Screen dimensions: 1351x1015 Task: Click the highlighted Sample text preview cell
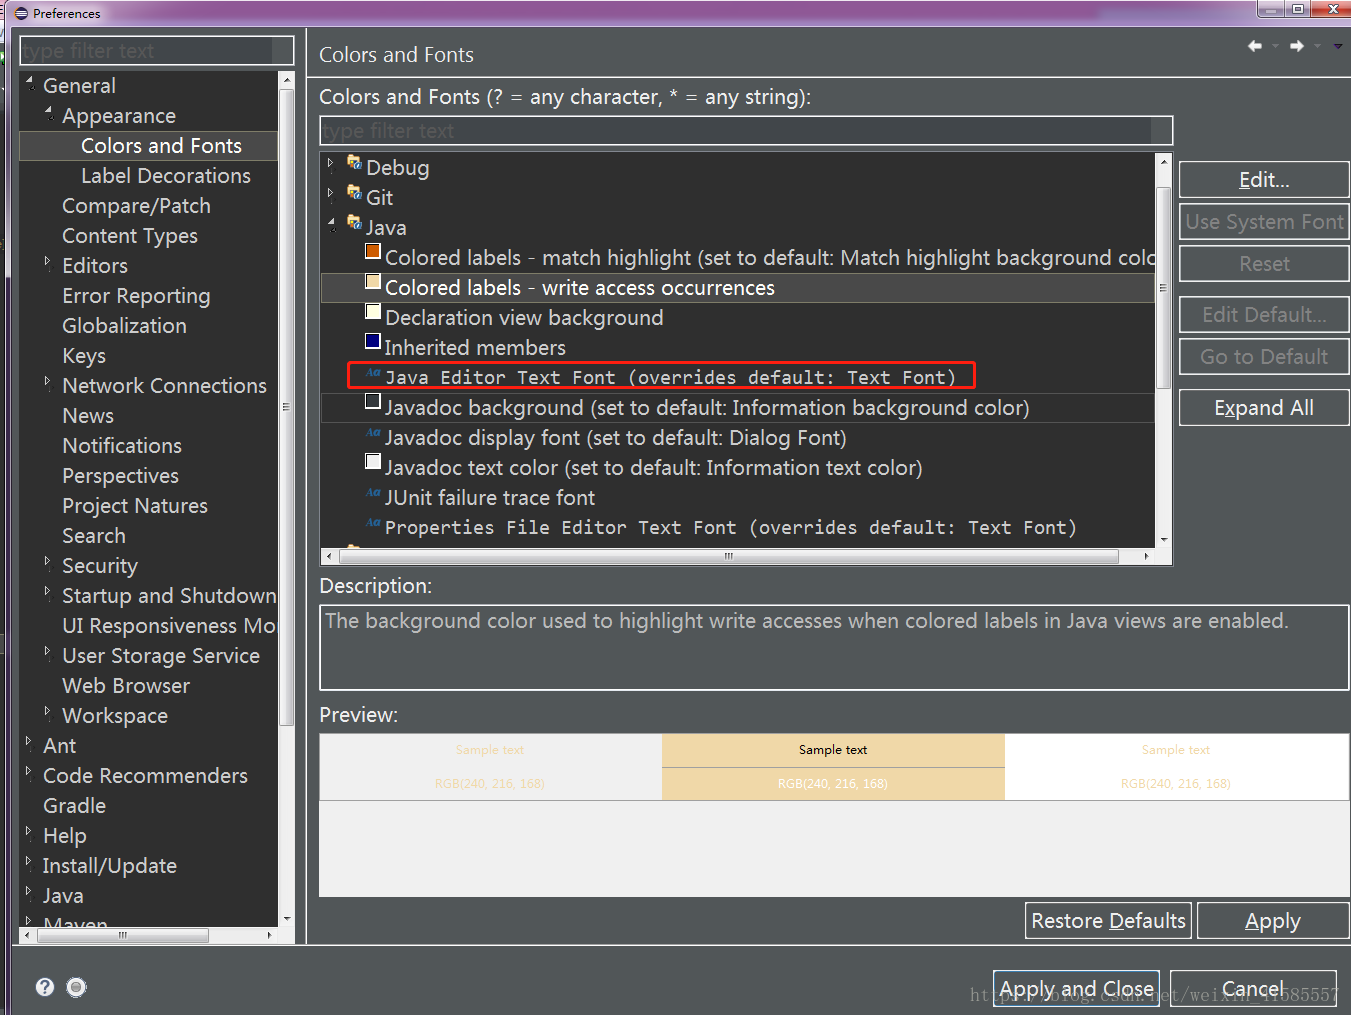pos(833,750)
